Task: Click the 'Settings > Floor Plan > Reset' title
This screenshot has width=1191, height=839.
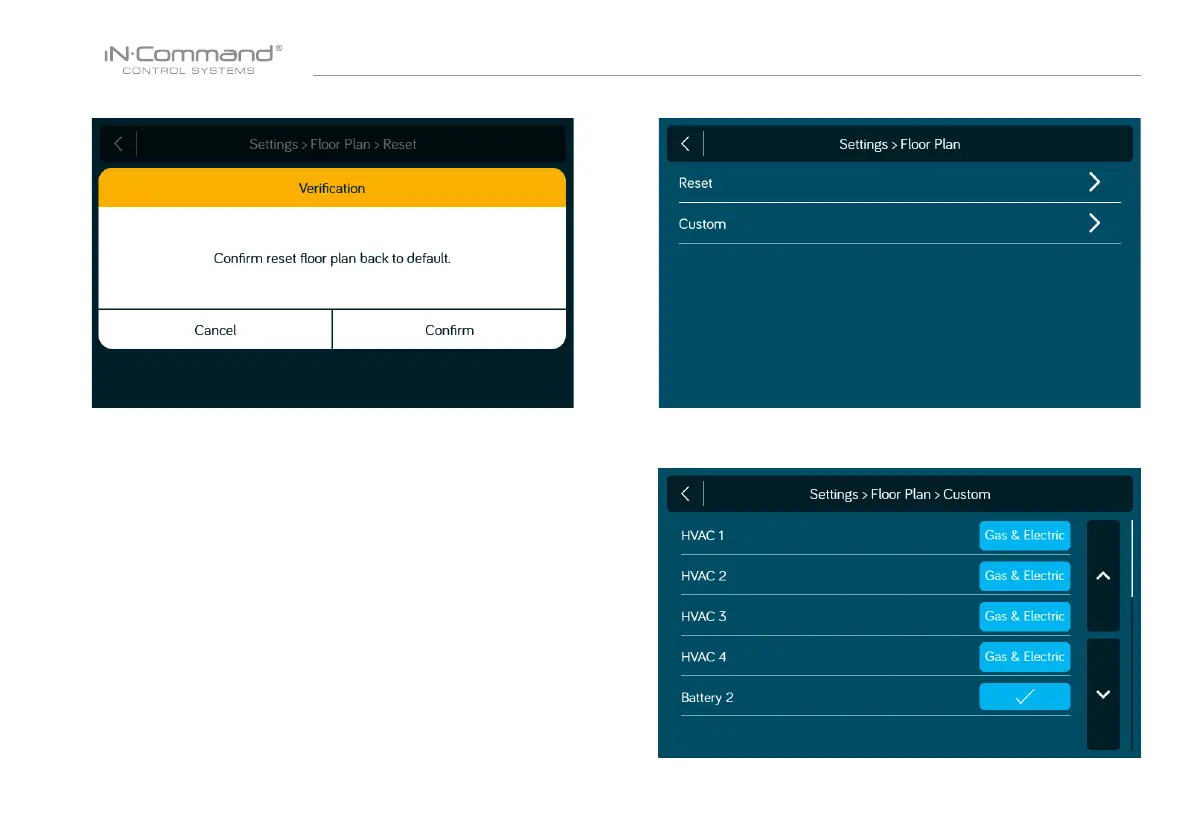Action: tap(333, 144)
